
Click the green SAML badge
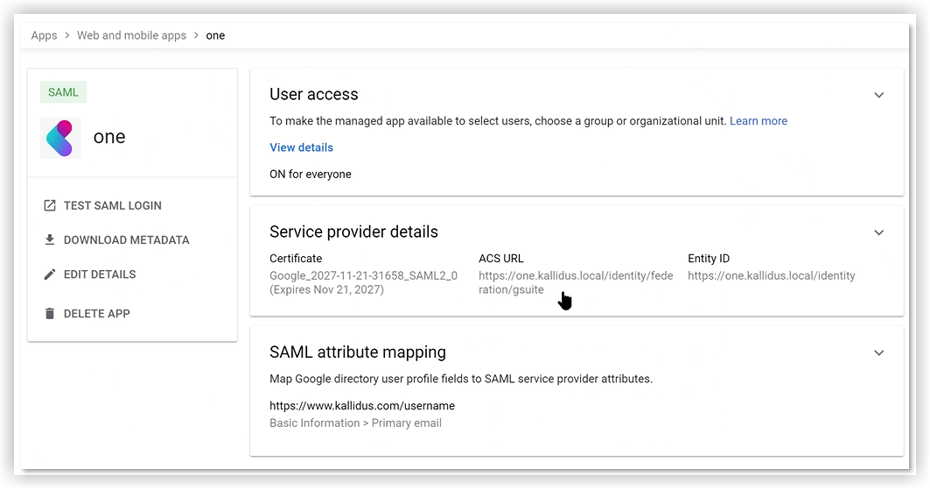point(63,92)
